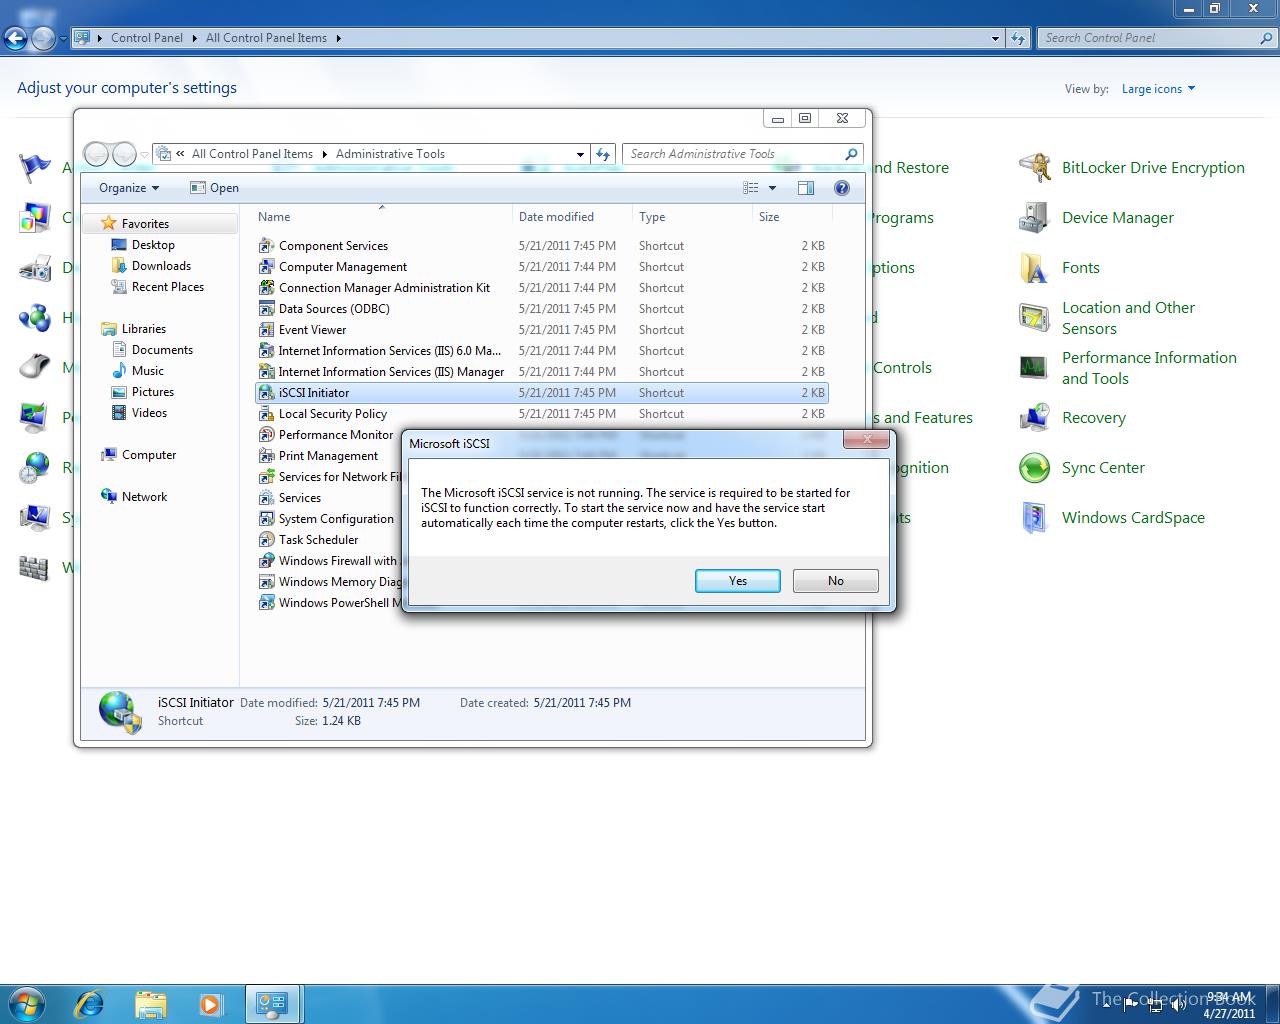The image size is (1280, 1024).
Task: Sort files by the Name column header
Action: (382, 217)
